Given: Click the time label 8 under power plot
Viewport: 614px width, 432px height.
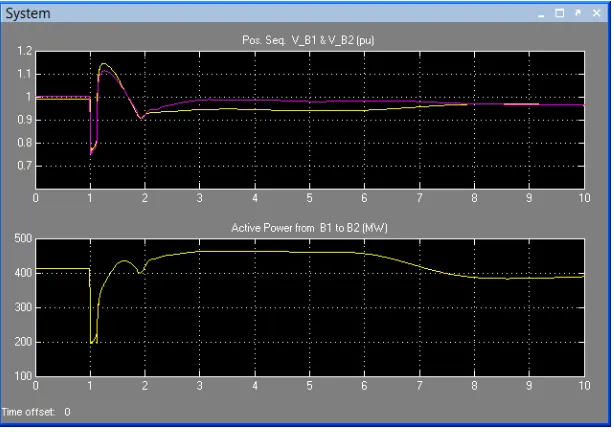Looking at the screenshot, I should tap(474, 386).
